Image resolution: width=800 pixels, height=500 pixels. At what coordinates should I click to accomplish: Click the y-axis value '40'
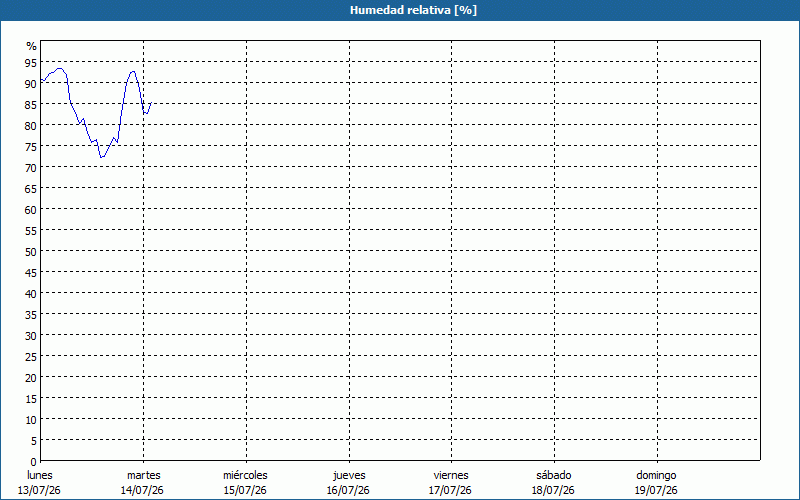[31, 294]
